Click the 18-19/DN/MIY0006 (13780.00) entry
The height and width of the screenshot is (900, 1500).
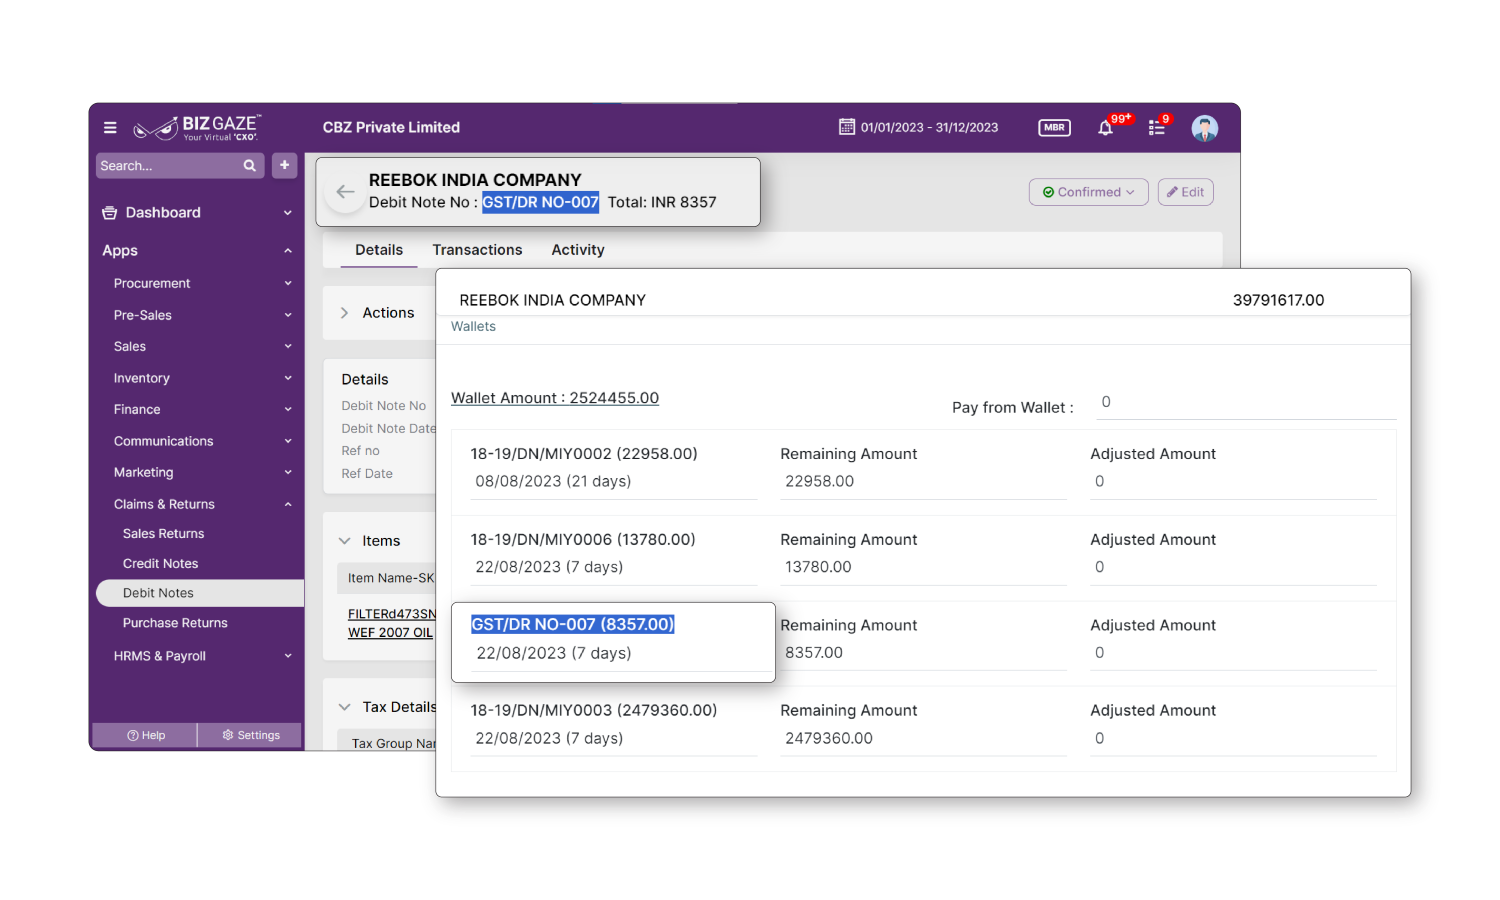tap(583, 540)
